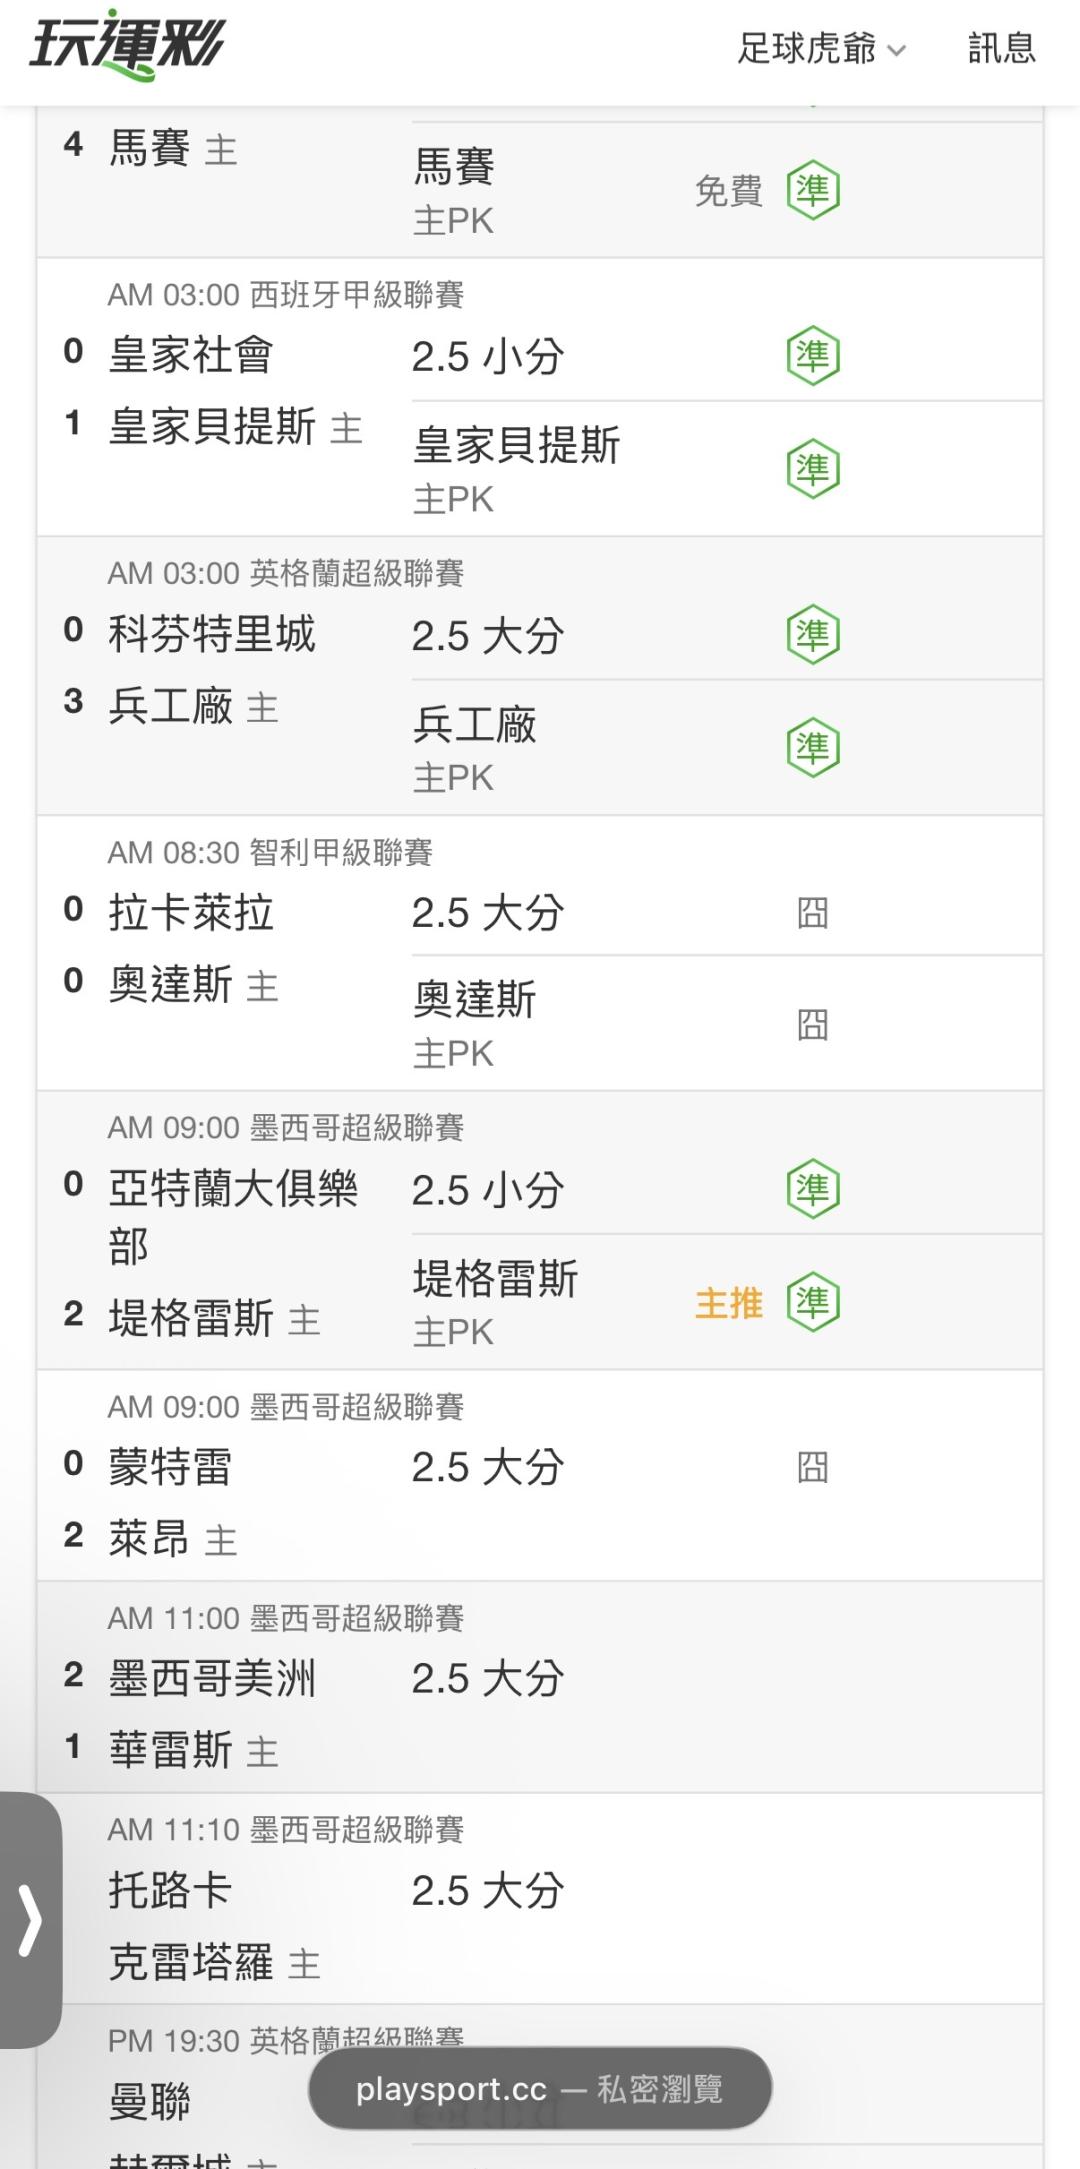
Task: Click the 囧 mark for 拉卡萊拉 2.5 大分
Action: (813, 912)
